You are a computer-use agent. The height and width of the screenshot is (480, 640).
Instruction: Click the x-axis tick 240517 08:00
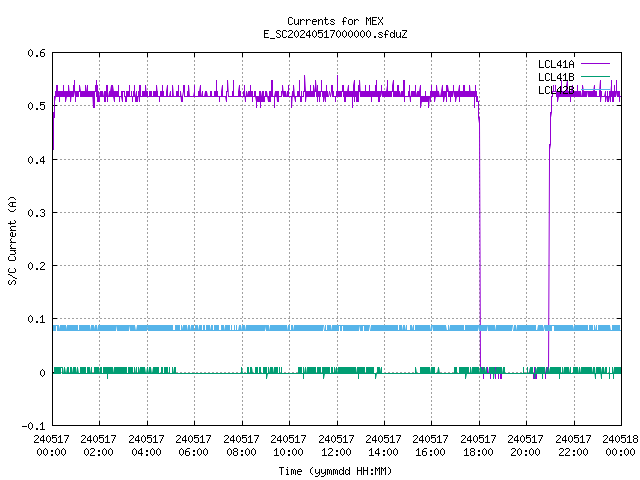pyautogui.click(x=241, y=445)
